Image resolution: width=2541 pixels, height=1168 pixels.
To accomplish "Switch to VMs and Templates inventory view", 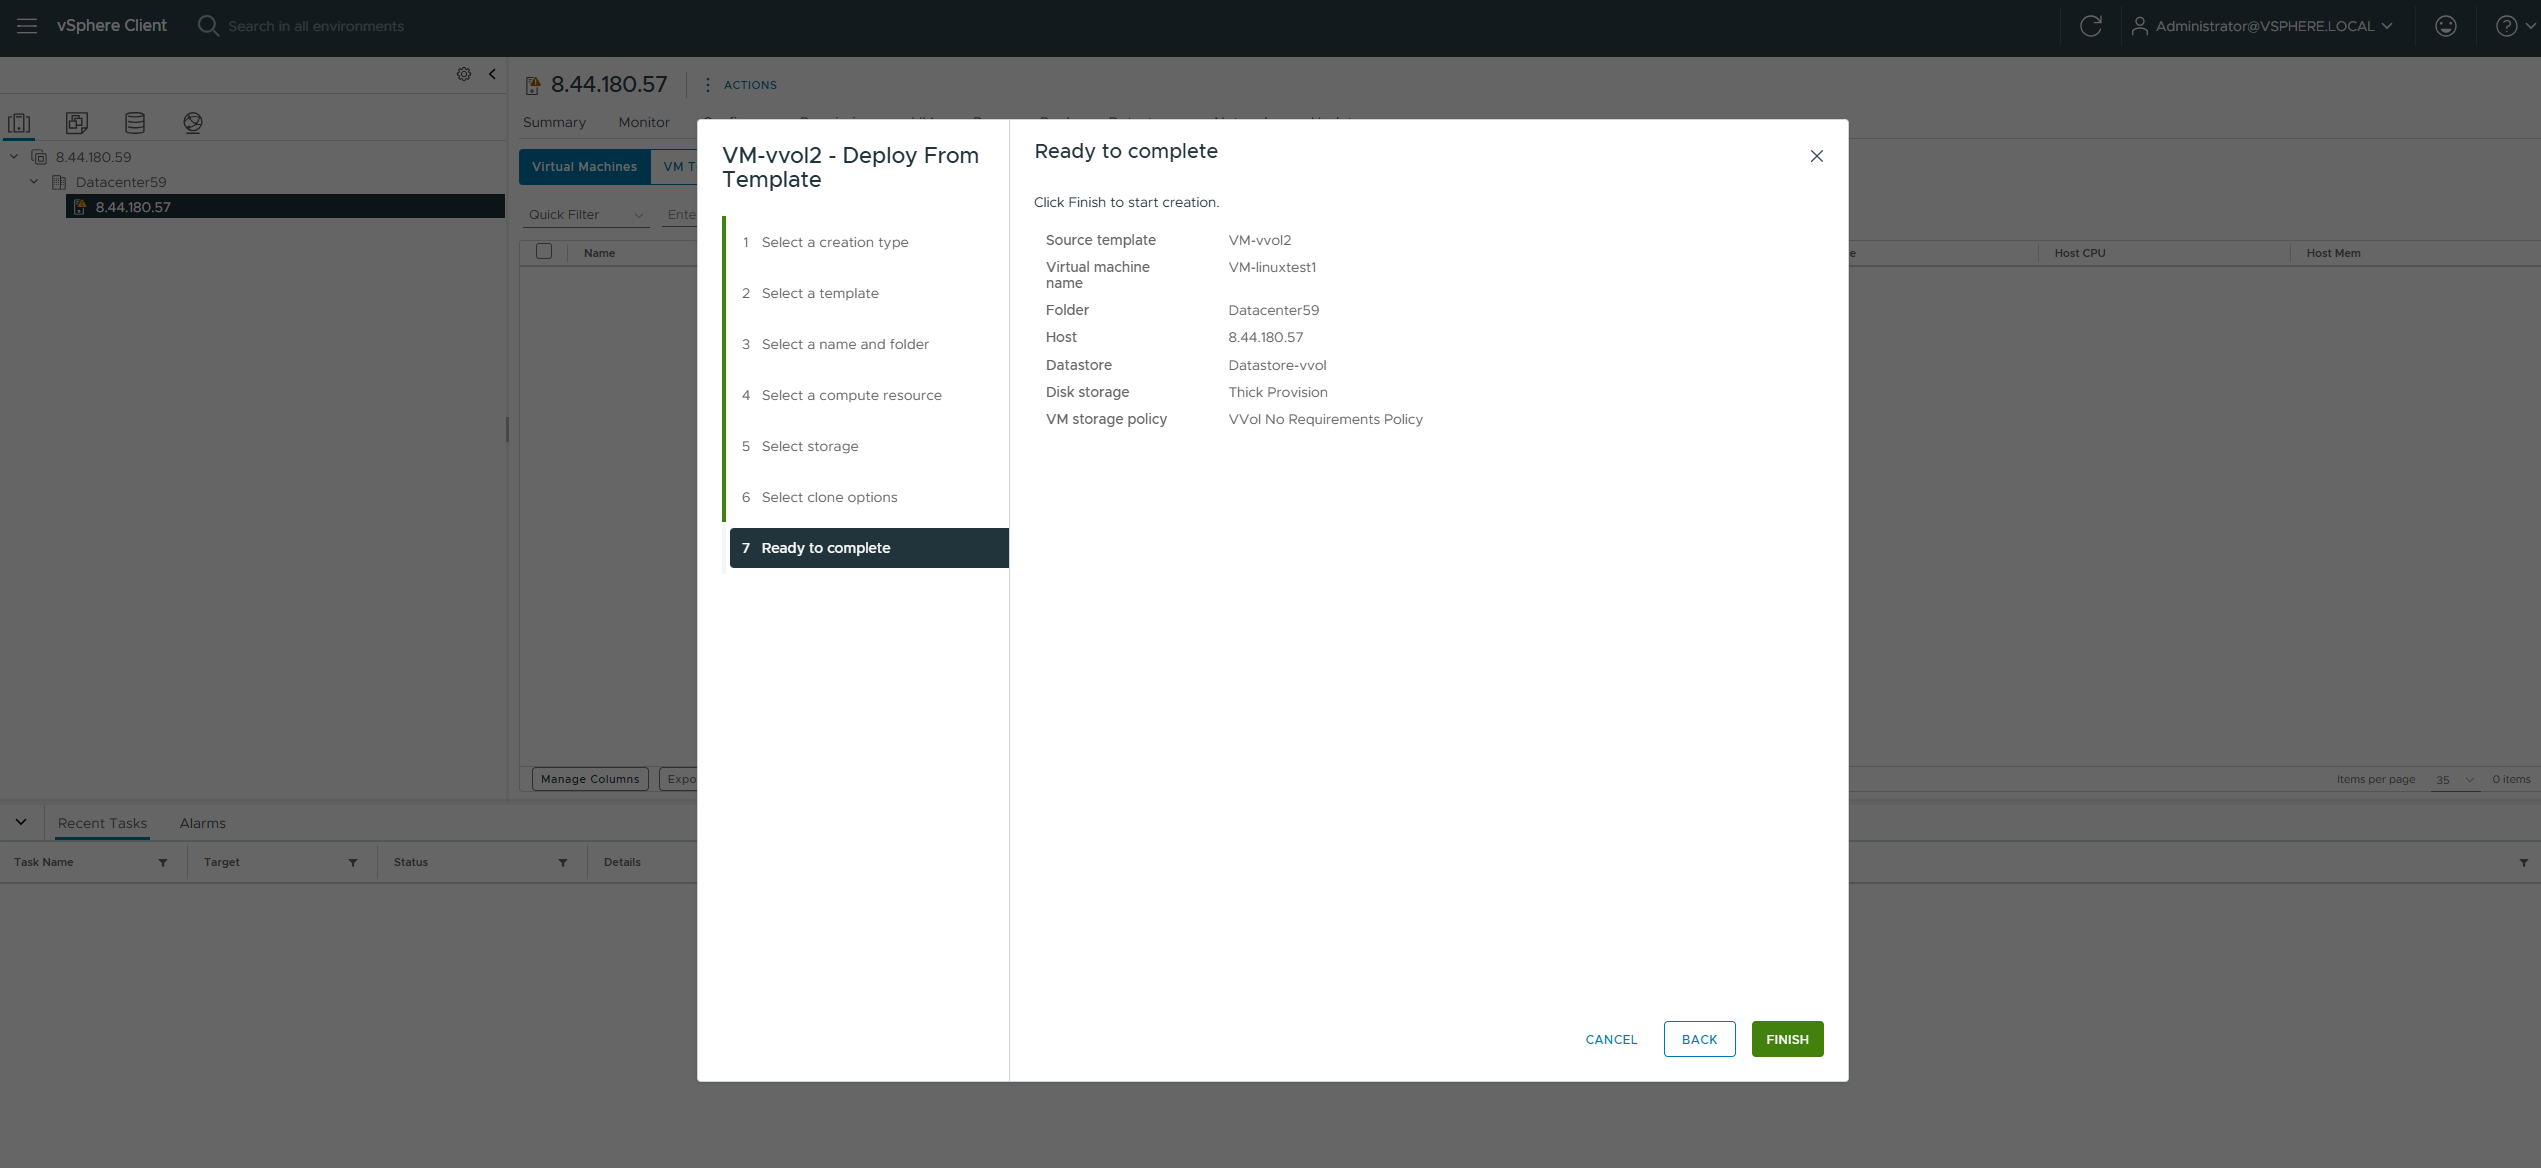I will (77, 123).
